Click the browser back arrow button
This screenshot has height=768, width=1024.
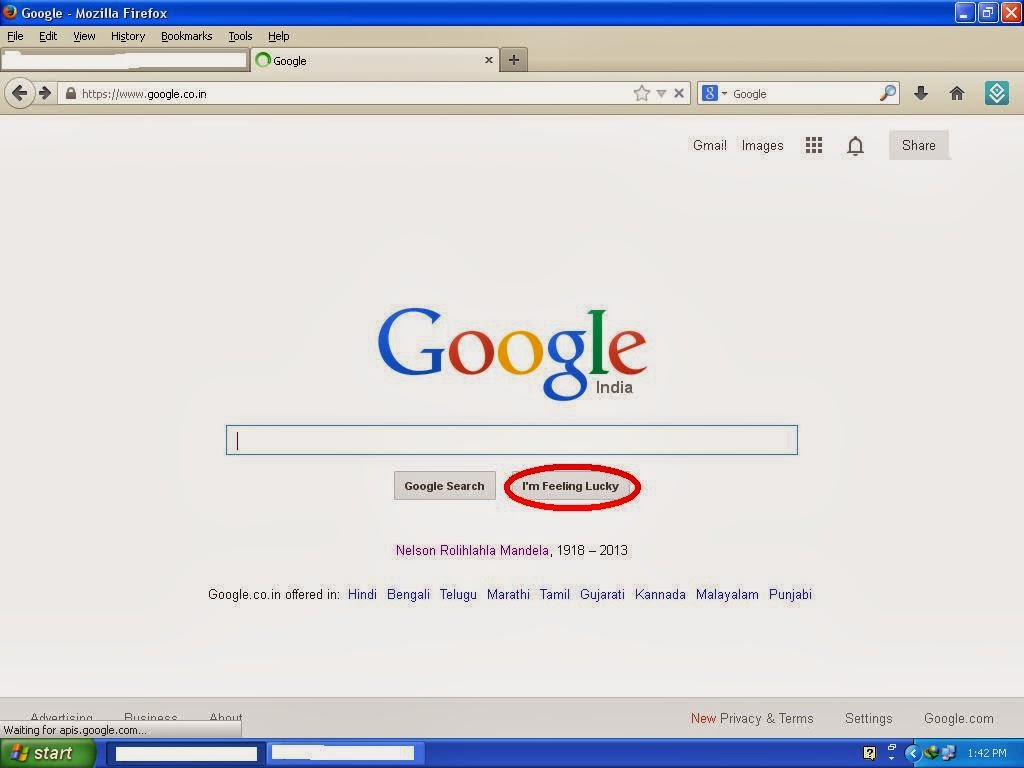point(19,93)
